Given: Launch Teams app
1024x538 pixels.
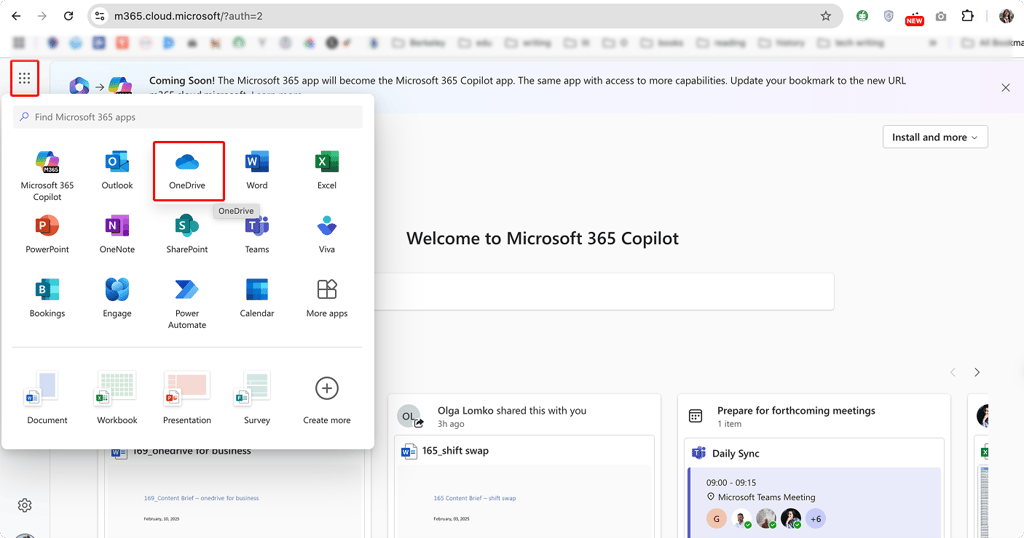Looking at the screenshot, I should pos(257,234).
